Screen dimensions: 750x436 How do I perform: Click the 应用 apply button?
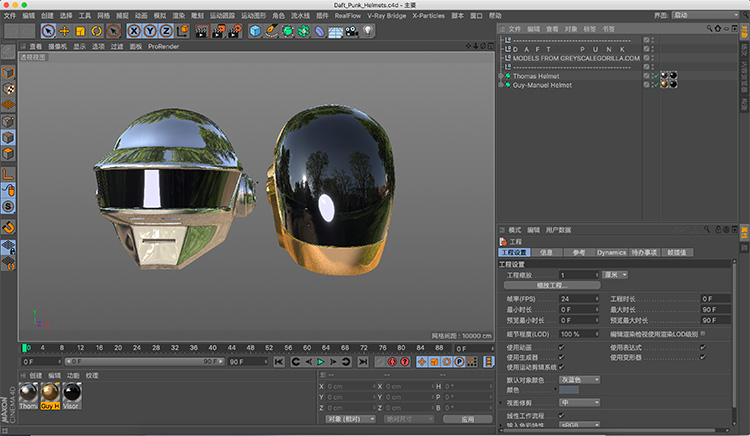pyautogui.click(x=467, y=419)
